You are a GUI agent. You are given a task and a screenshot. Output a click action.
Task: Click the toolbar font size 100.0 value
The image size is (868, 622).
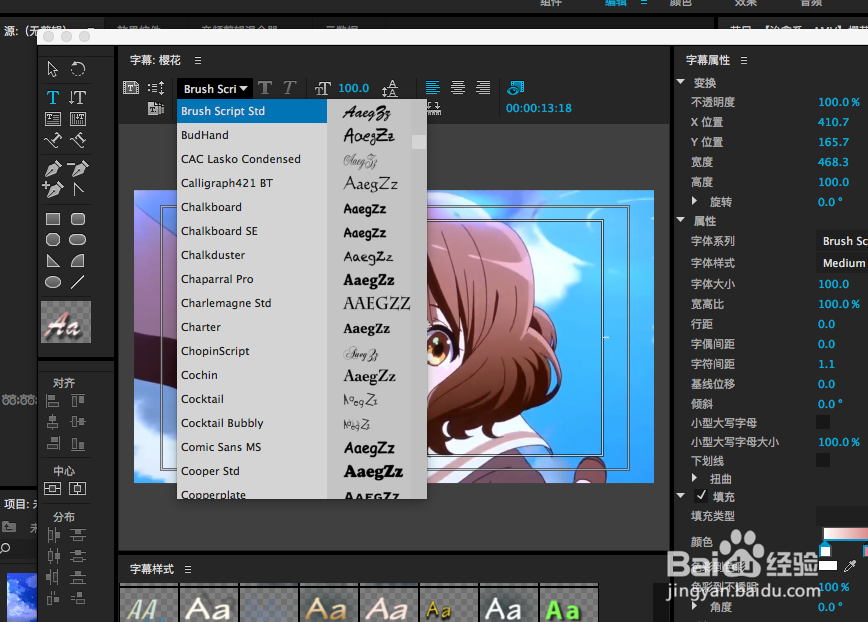point(353,88)
